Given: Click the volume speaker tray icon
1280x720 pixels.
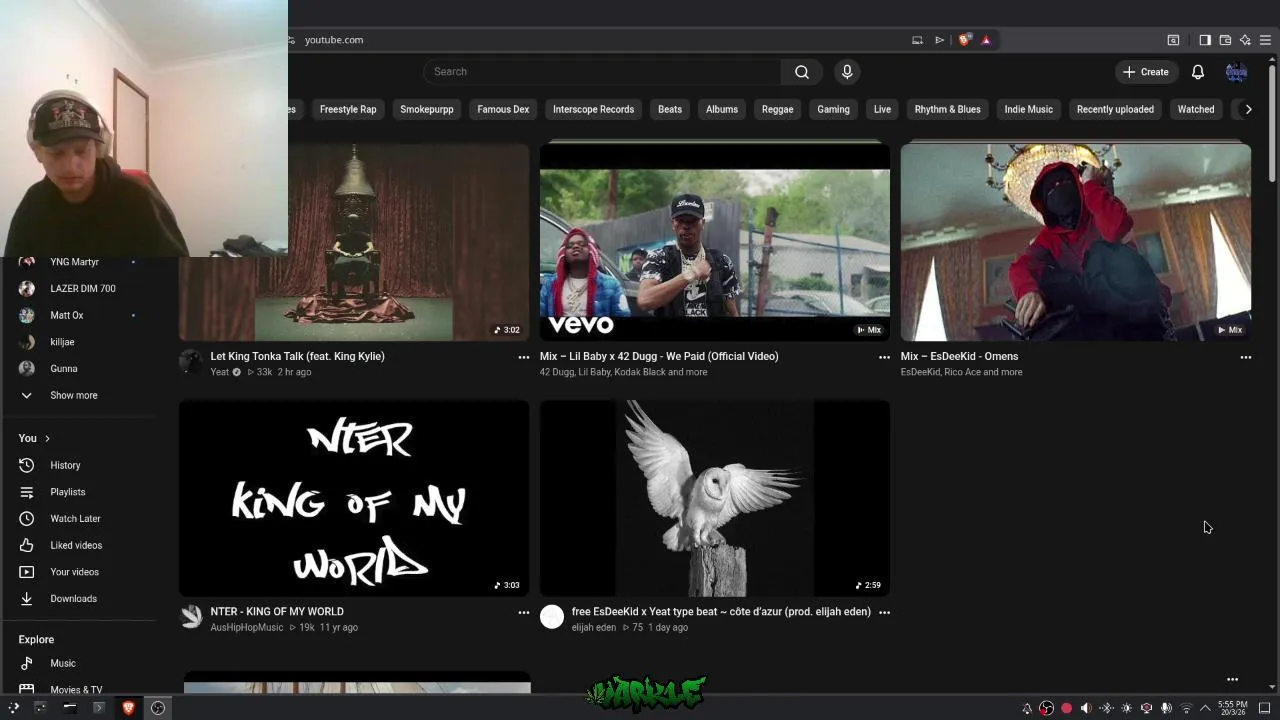Looking at the screenshot, I should tap(1086, 708).
